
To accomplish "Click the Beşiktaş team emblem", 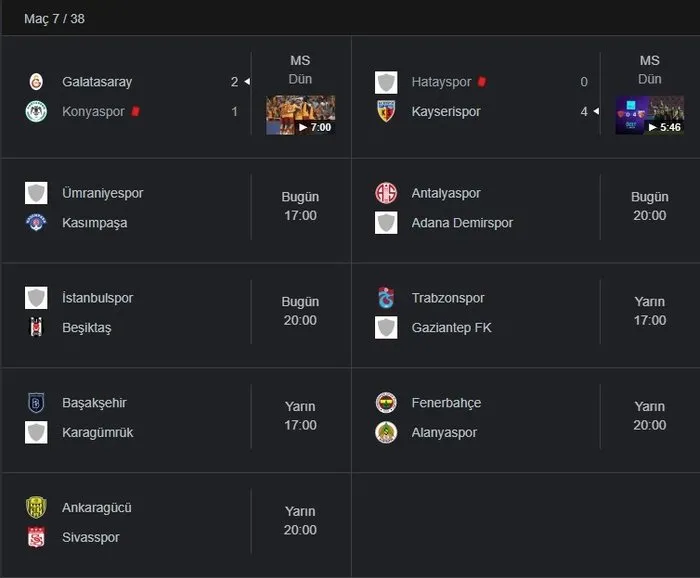I will coord(36,328).
